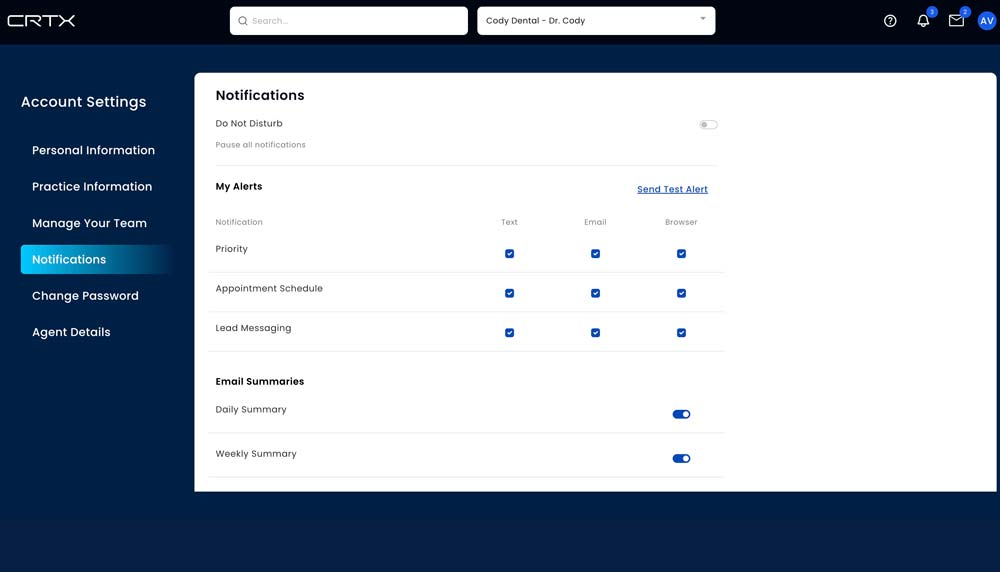Viewport: 1000px width, 572px height.
Task: Click the magnifier icon in search bar
Action: click(x=243, y=21)
